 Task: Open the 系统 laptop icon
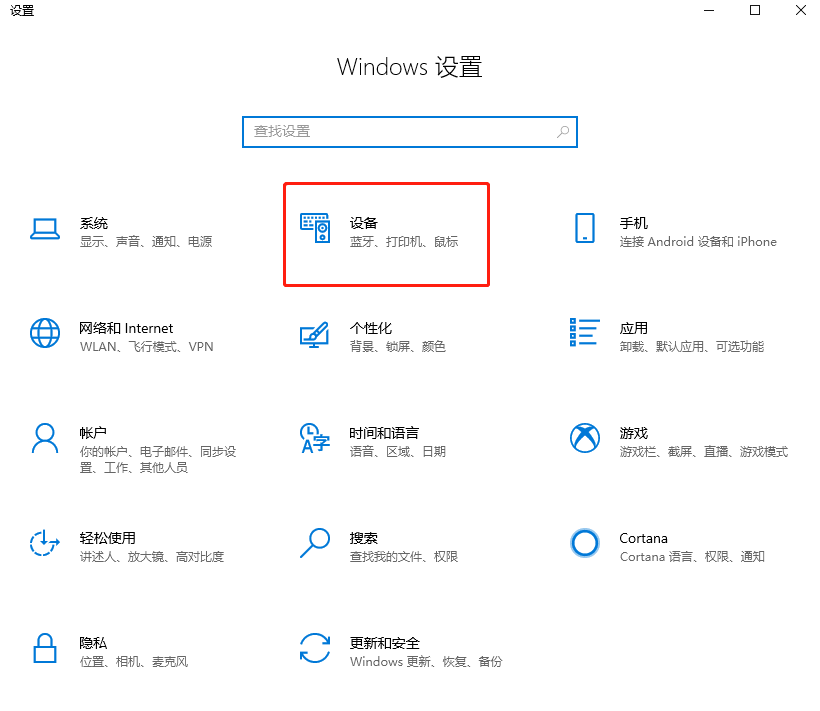[44, 229]
